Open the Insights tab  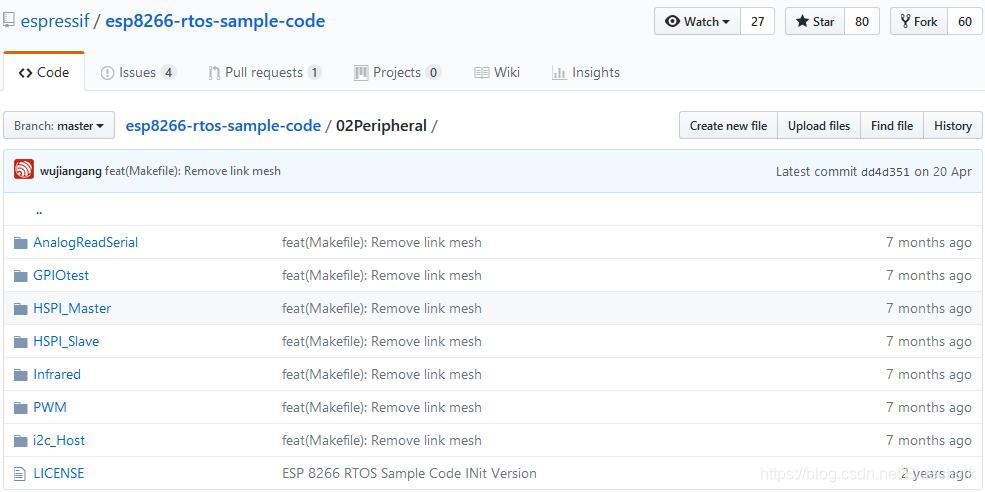(585, 72)
